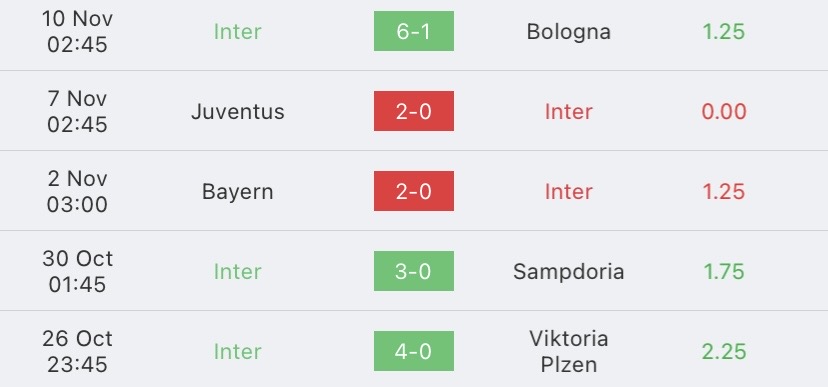
Task: Select Bayern team name
Action: click(238, 192)
